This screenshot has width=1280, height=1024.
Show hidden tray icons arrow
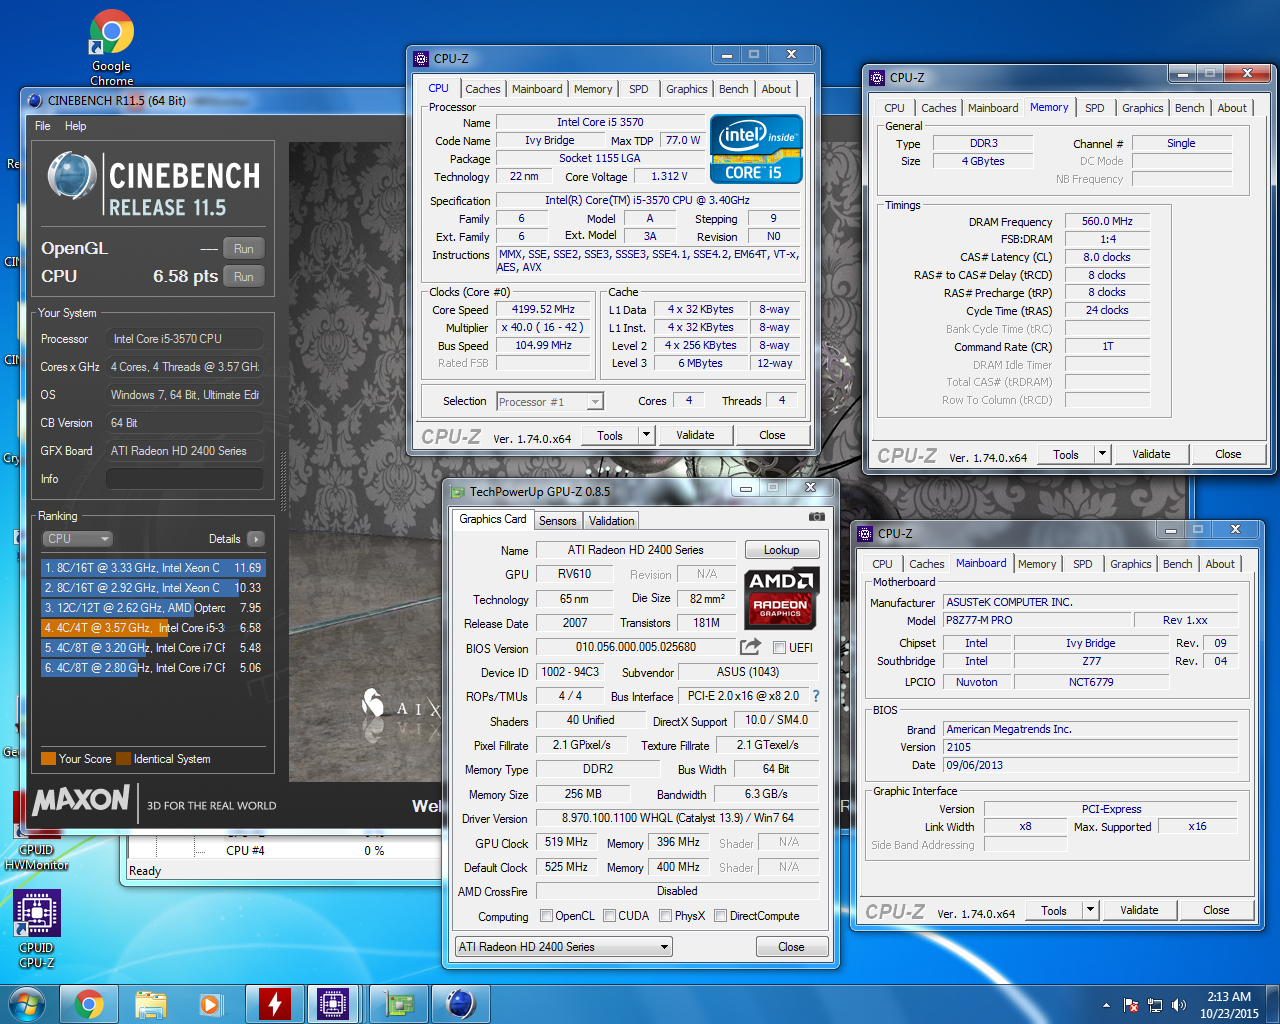pos(1106,1005)
